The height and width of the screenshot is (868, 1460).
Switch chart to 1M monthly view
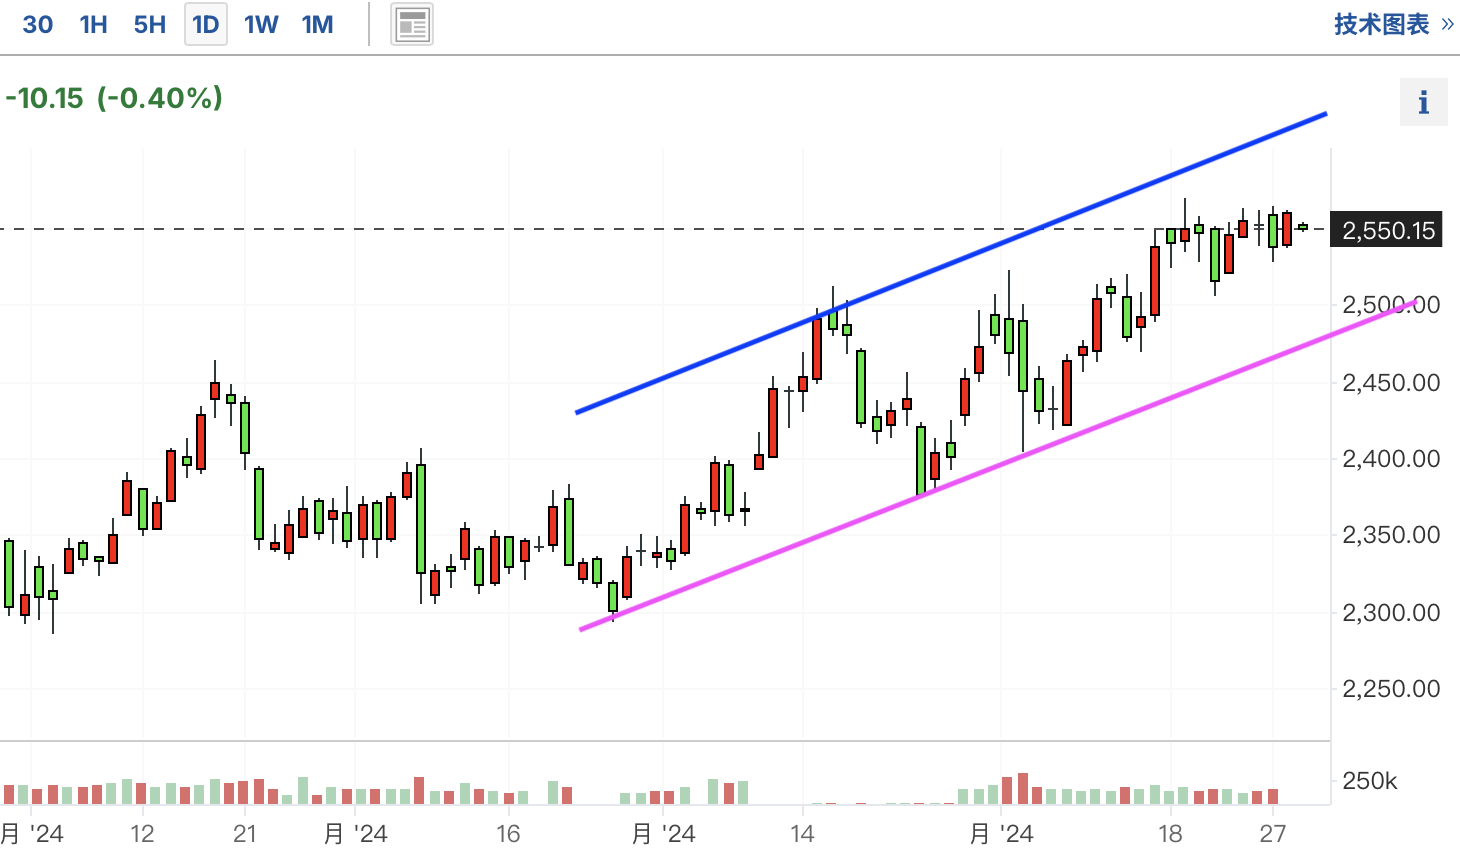tap(318, 24)
